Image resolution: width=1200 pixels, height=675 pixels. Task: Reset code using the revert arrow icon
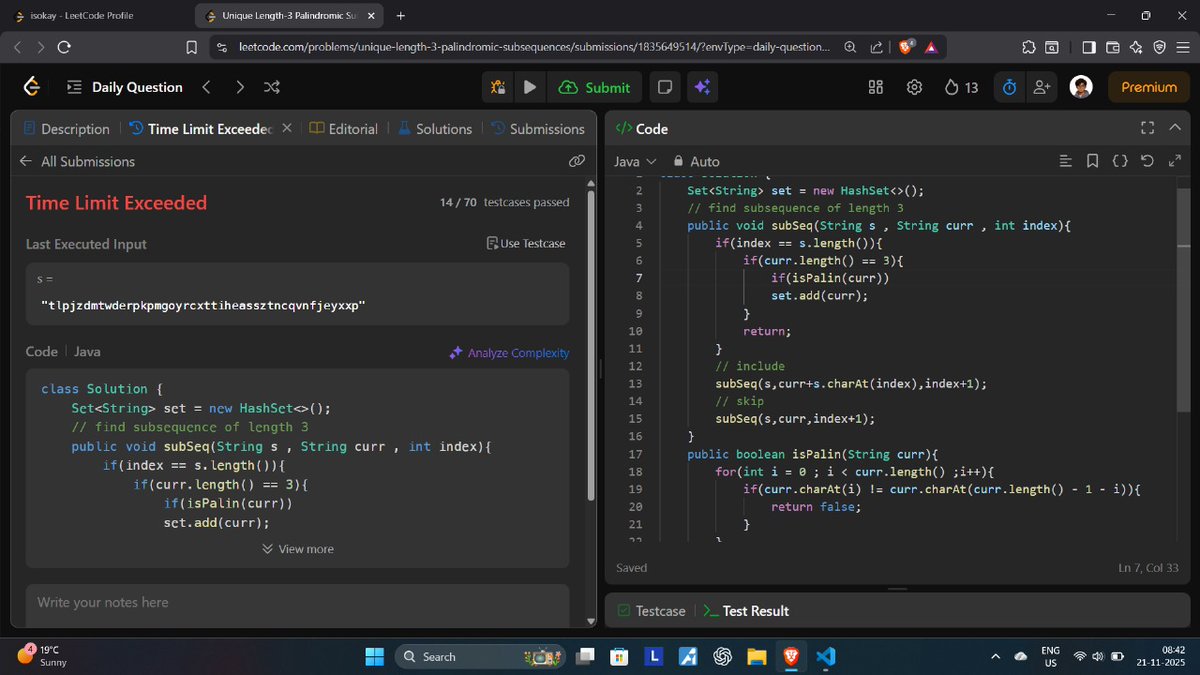pos(1146,160)
